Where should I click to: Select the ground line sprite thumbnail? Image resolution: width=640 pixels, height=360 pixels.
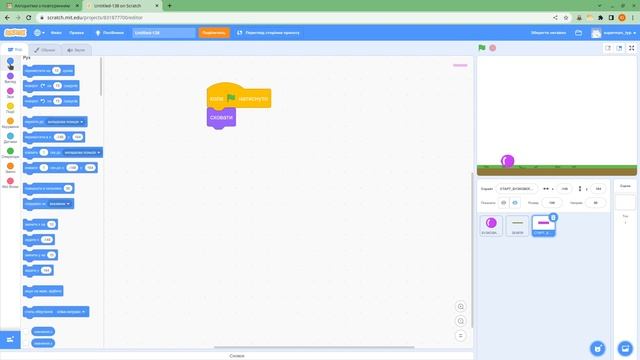coord(517,226)
